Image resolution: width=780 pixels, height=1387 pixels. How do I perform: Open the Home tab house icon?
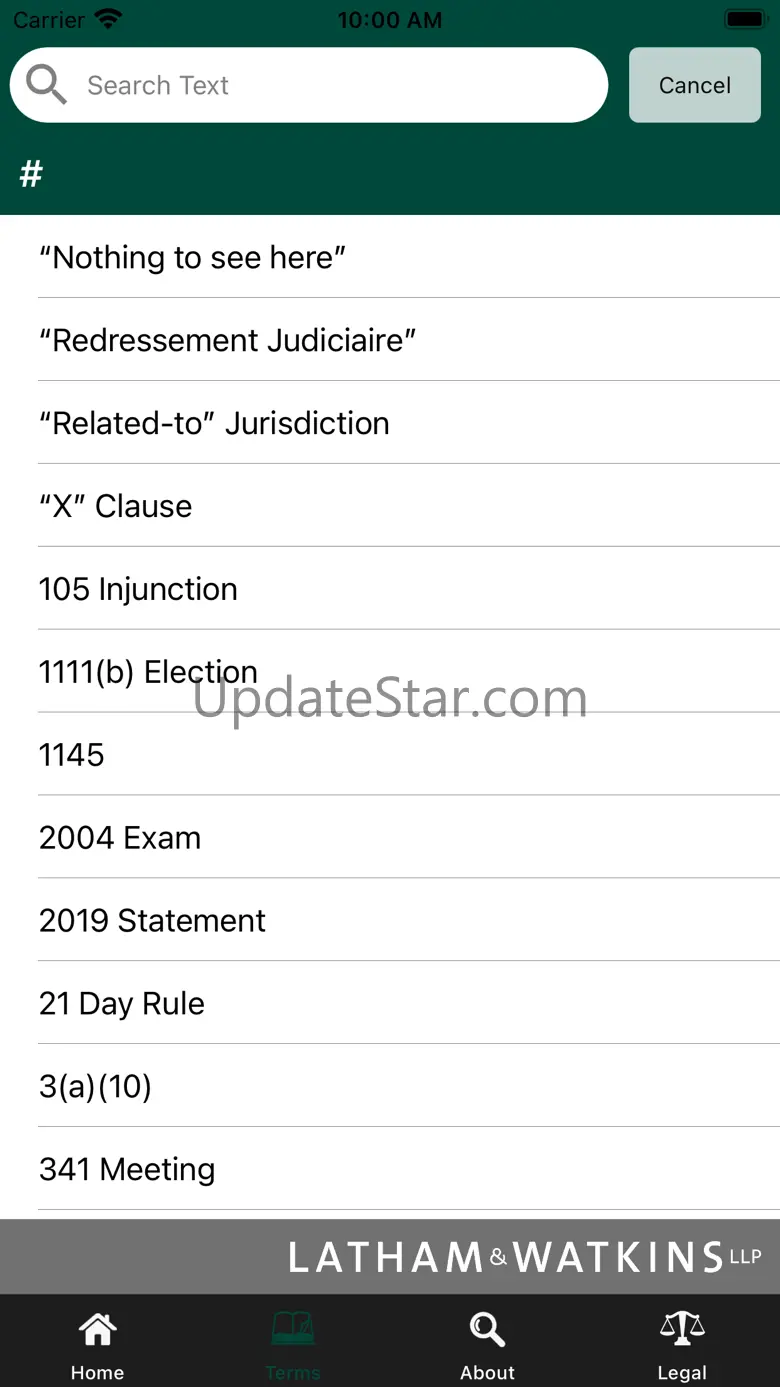[x=97, y=1331]
